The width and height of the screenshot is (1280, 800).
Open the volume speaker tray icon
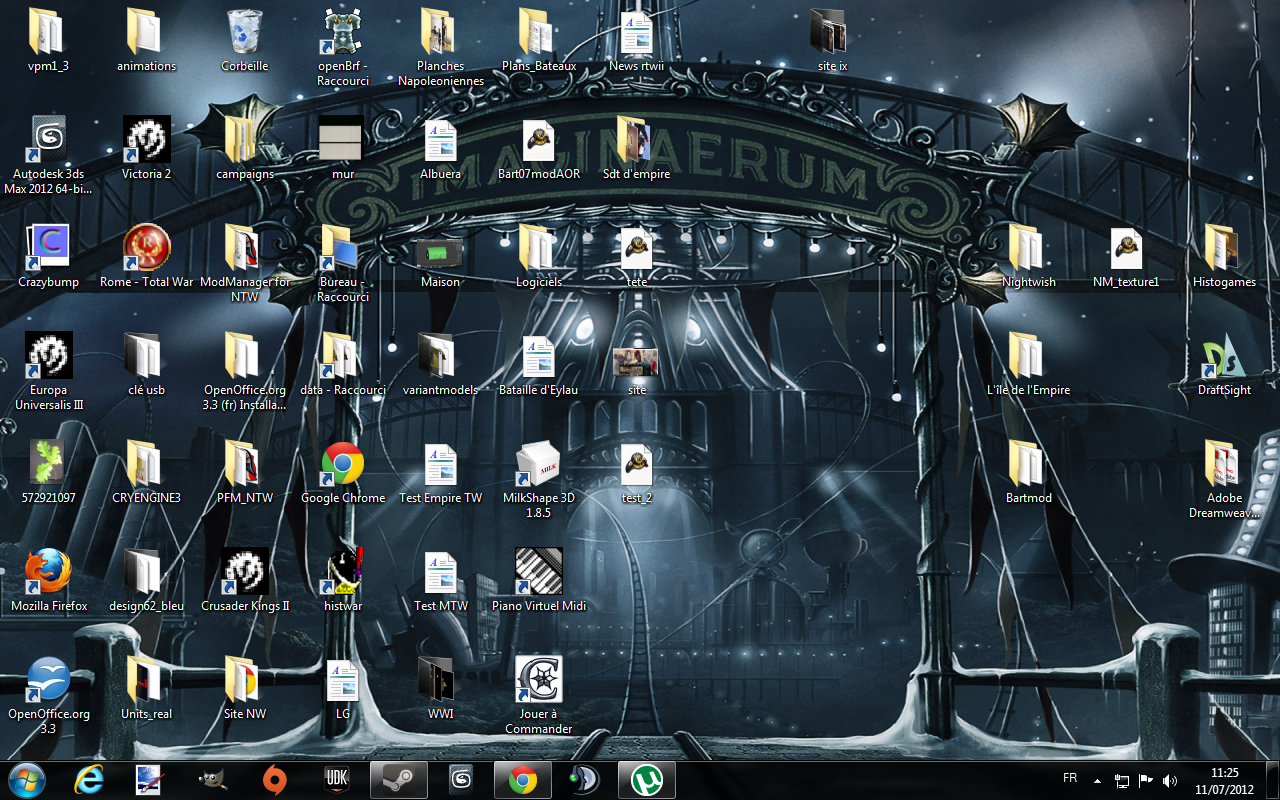(x=1170, y=779)
